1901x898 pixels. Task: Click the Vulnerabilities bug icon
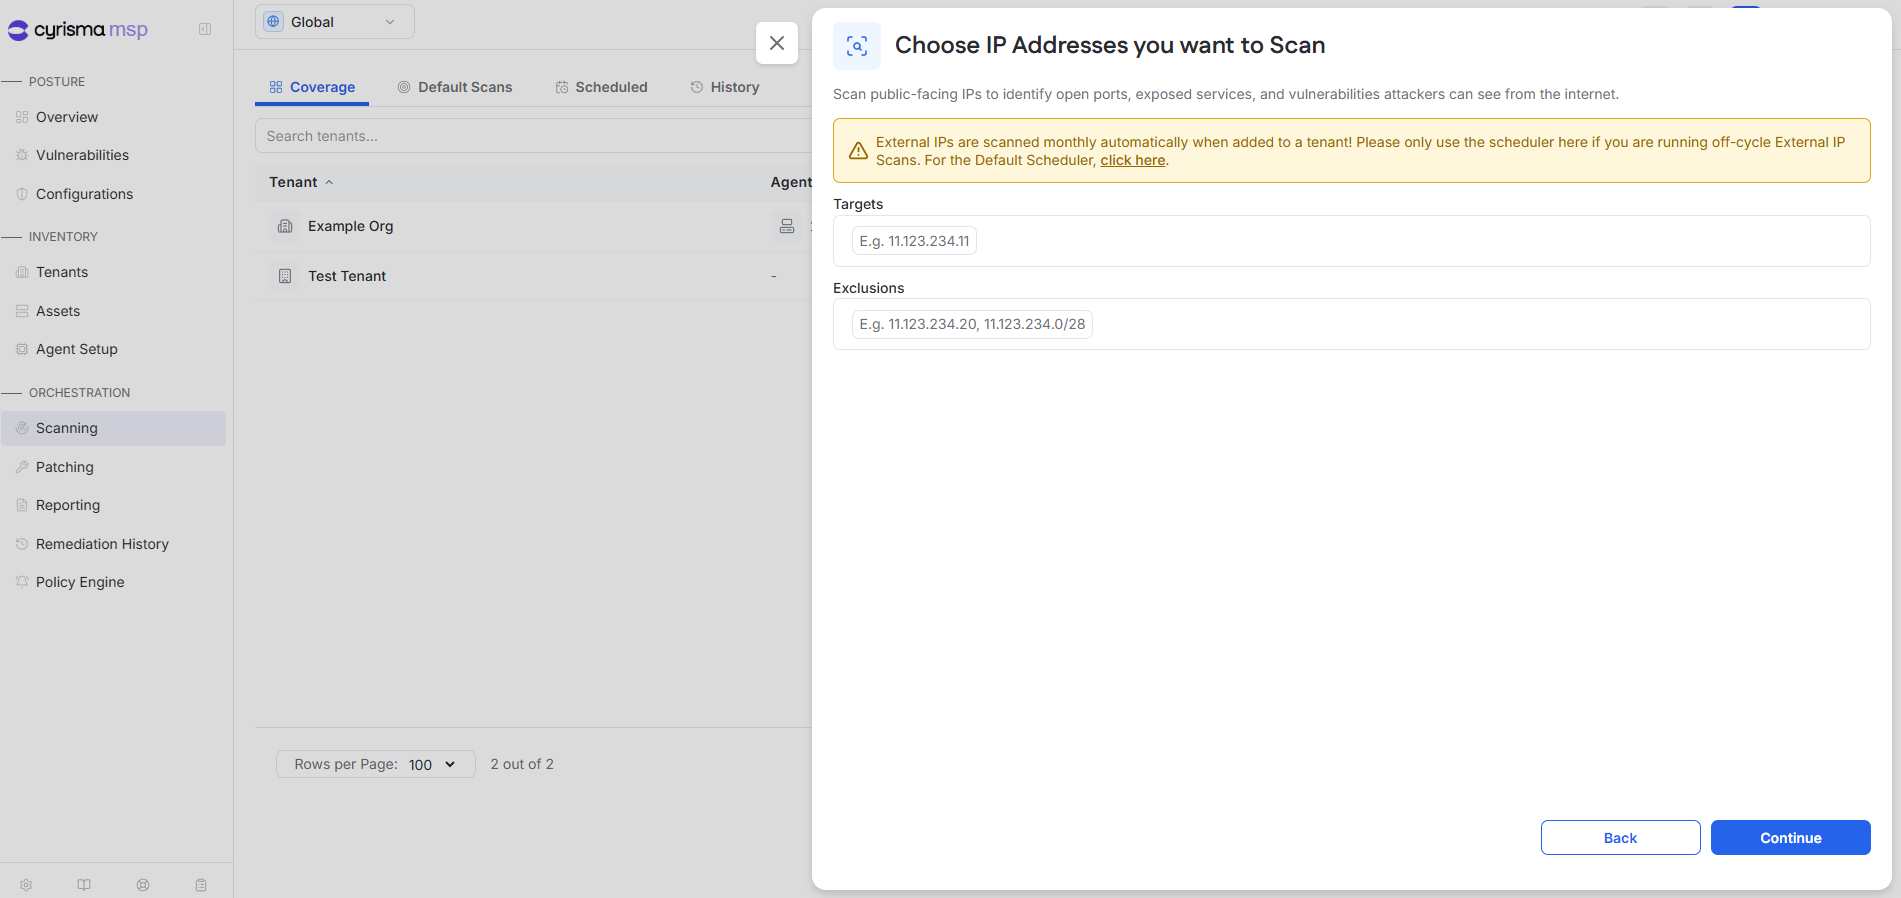coord(22,155)
